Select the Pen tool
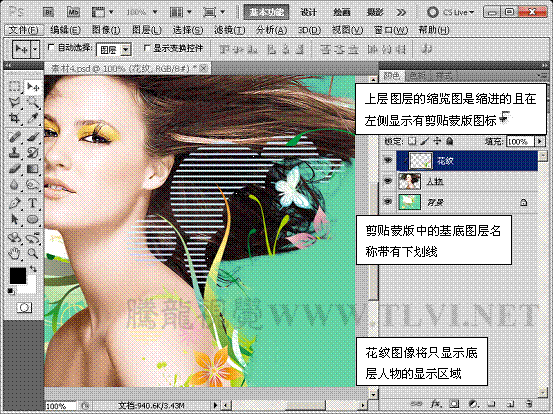This screenshot has width=553, height=414. pyautogui.click(x=14, y=203)
